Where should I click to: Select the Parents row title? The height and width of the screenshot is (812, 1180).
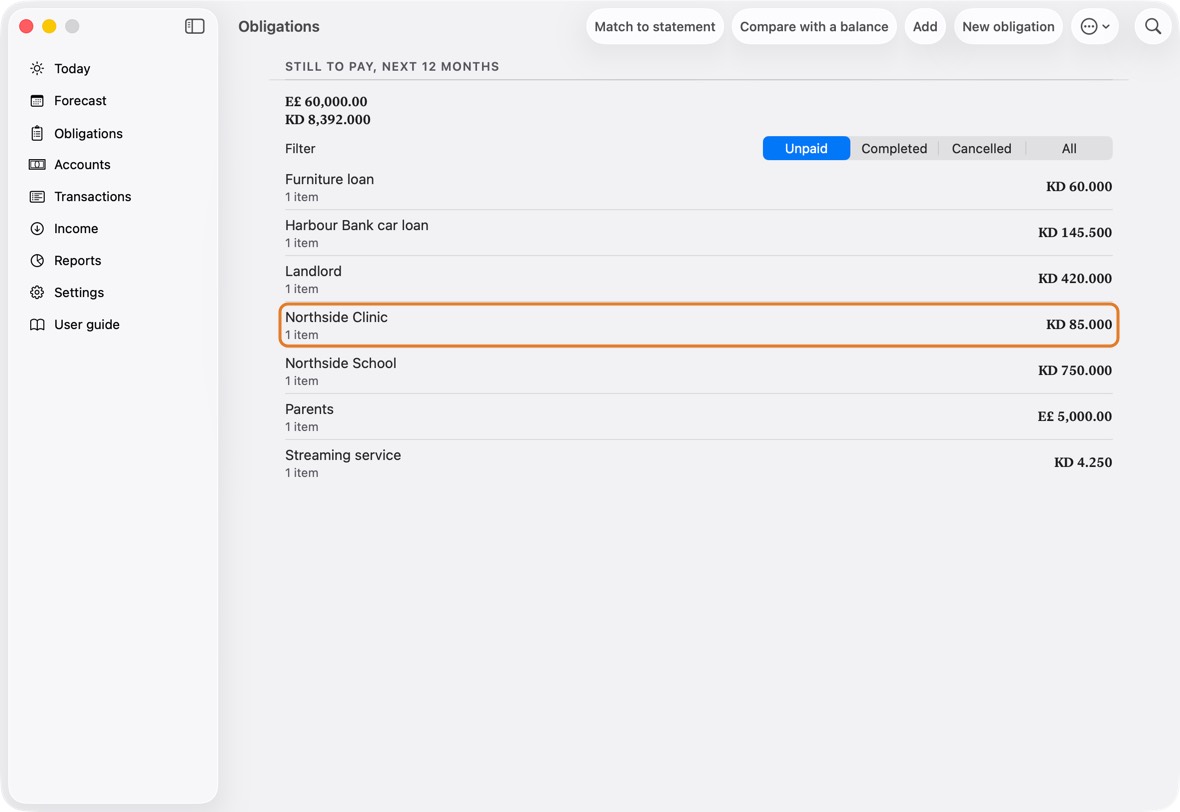pos(309,409)
